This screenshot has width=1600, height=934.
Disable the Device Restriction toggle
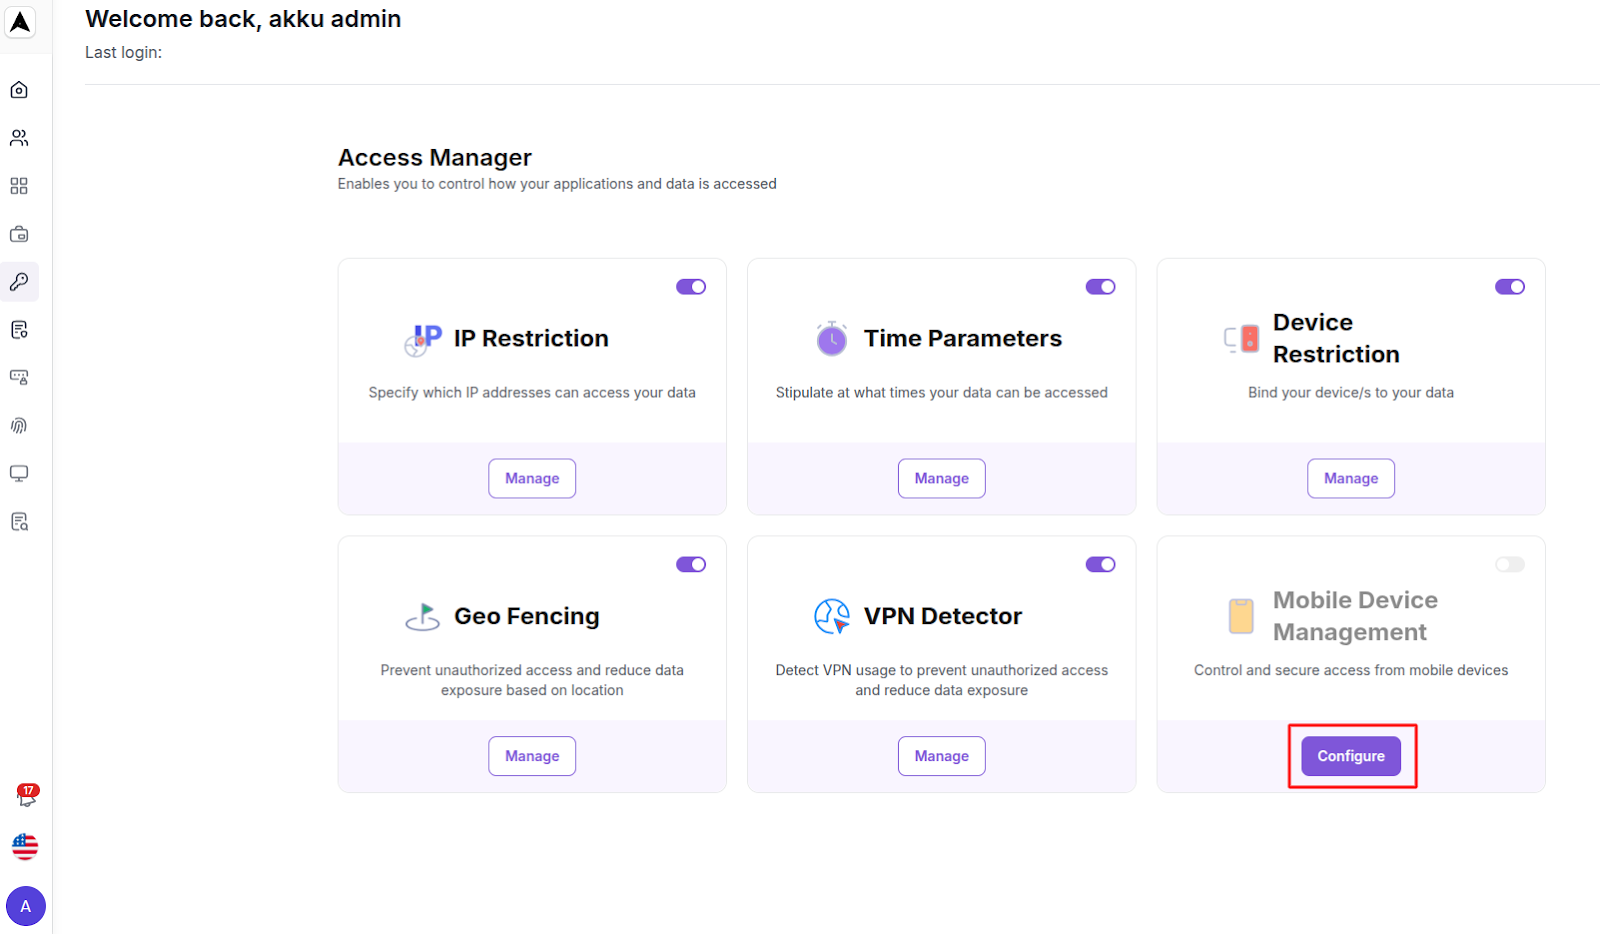(x=1510, y=286)
